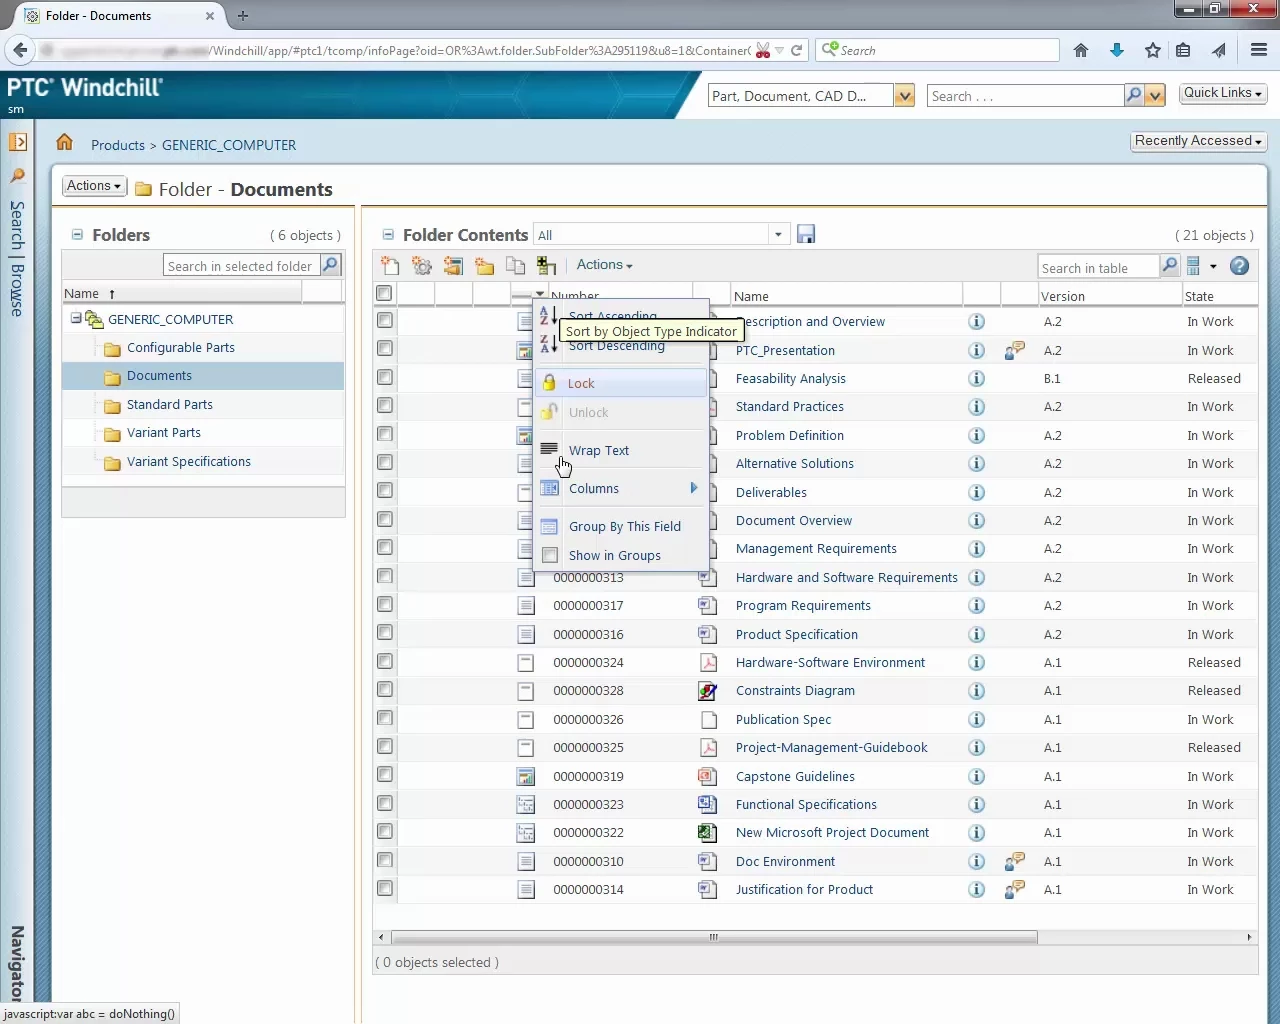This screenshot has width=1280, height=1024.
Task: Toggle the select-all header checkbox
Action: (384, 293)
